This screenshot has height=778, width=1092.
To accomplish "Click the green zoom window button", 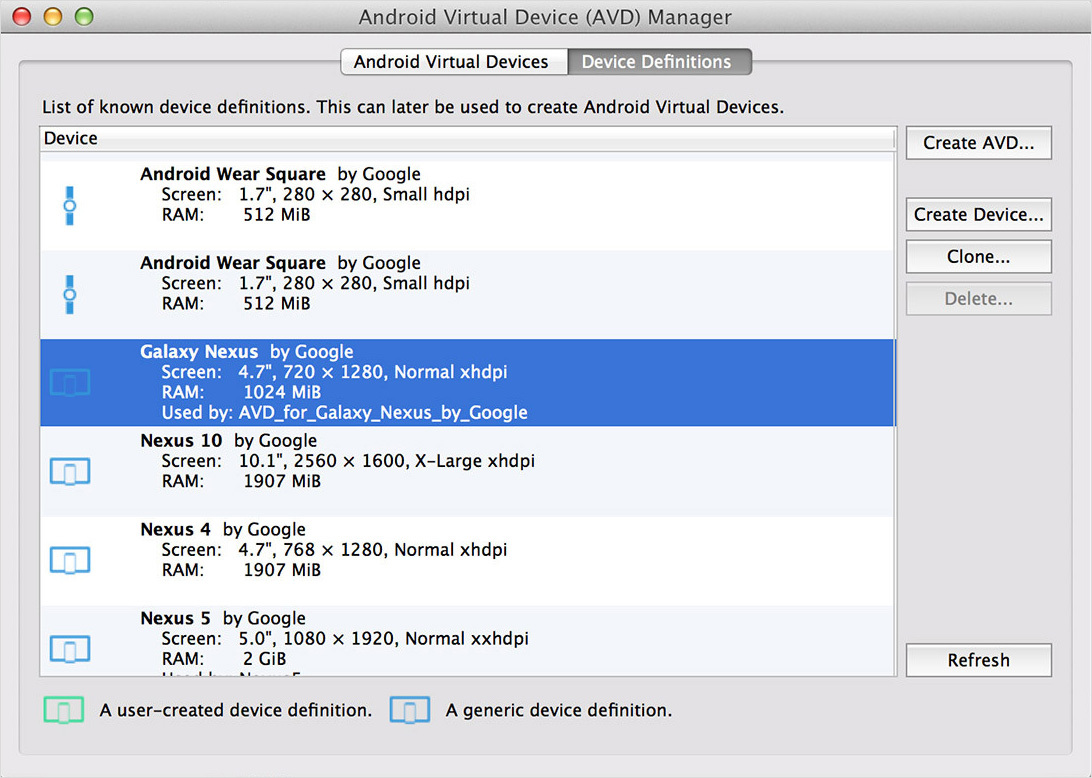I will [84, 17].
